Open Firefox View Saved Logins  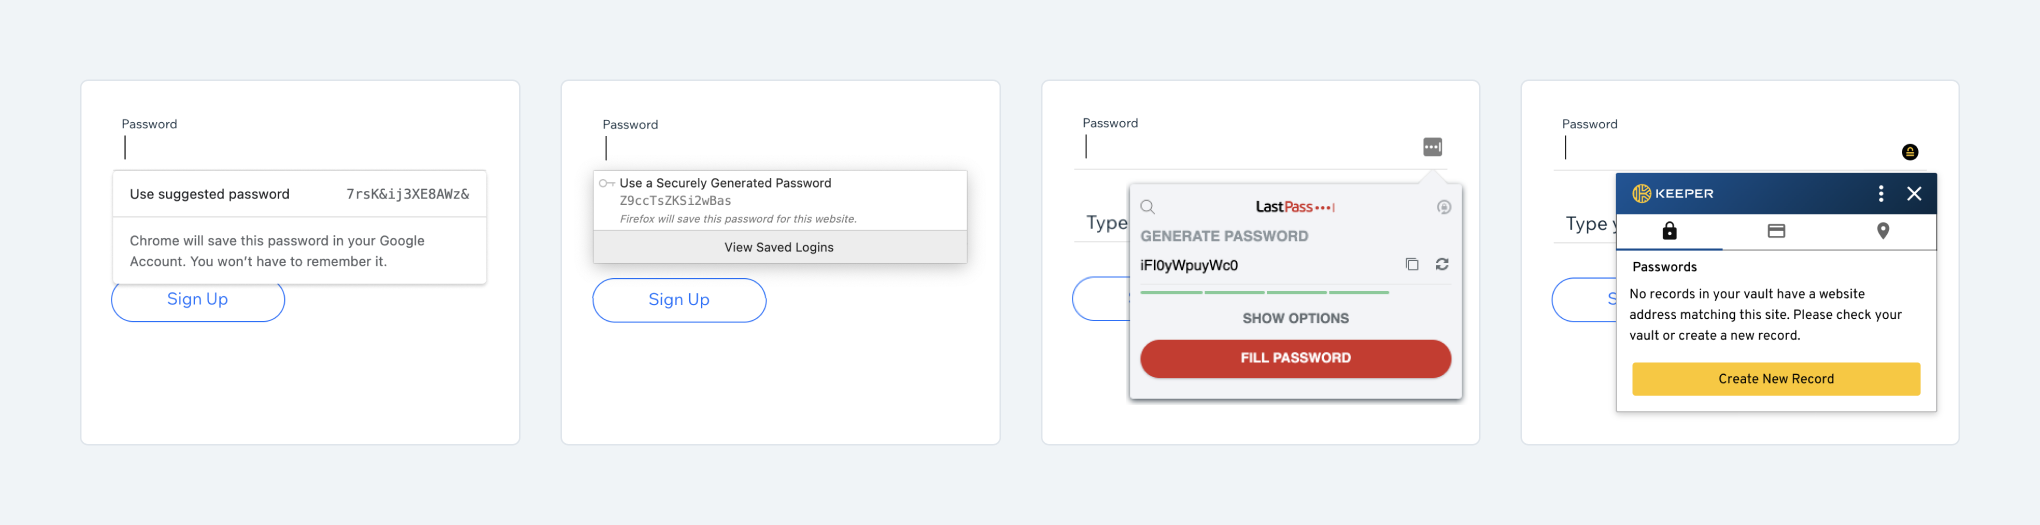tap(779, 247)
